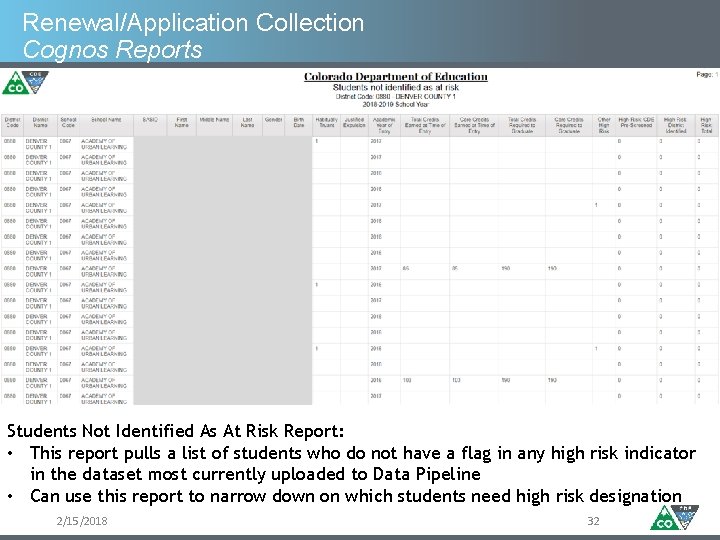Click the Core Credits Required to Graduate header
The width and height of the screenshot is (720, 540).
[x=569, y=125]
